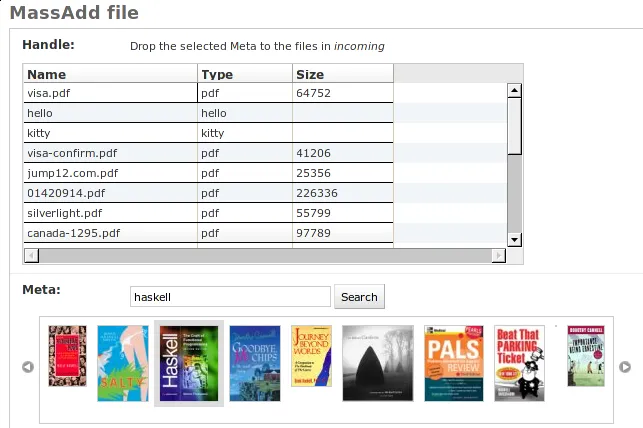Image resolution: width=643 pixels, height=428 pixels.
Task: Click the carousel next arrow icon
Action: point(625,367)
